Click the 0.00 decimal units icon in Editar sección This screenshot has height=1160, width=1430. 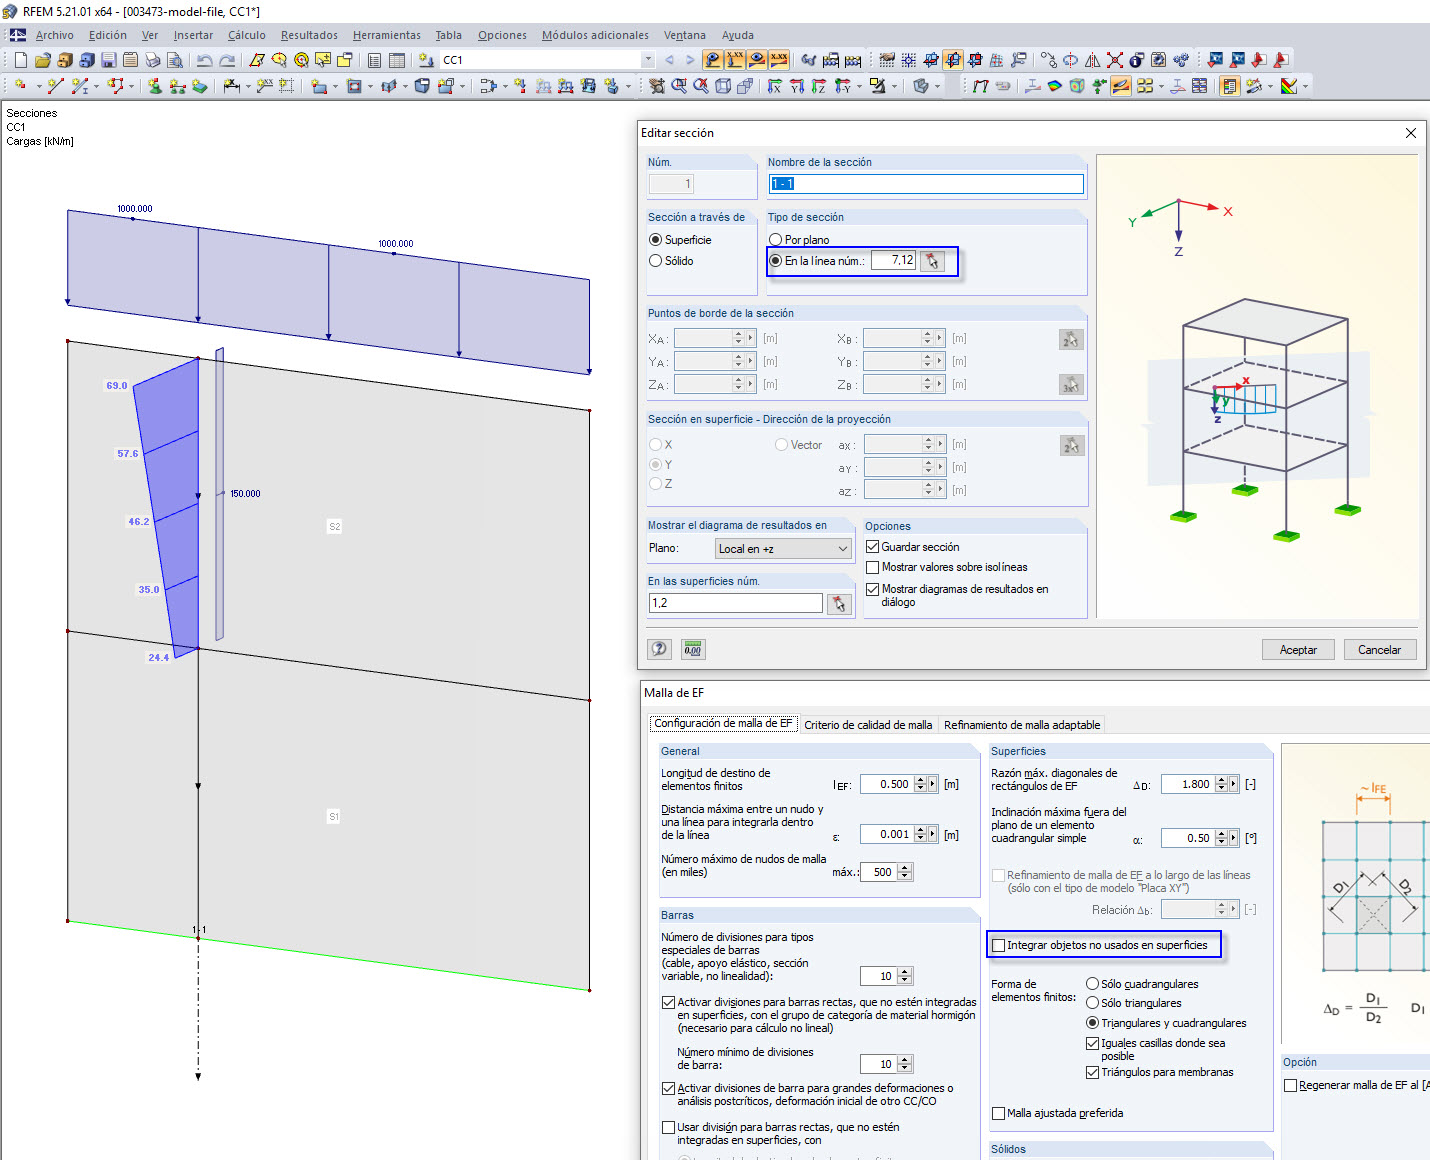693,649
